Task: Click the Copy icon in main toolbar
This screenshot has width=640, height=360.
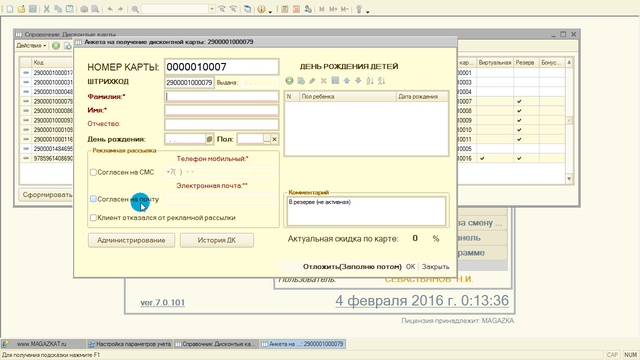Action: pos(58,9)
